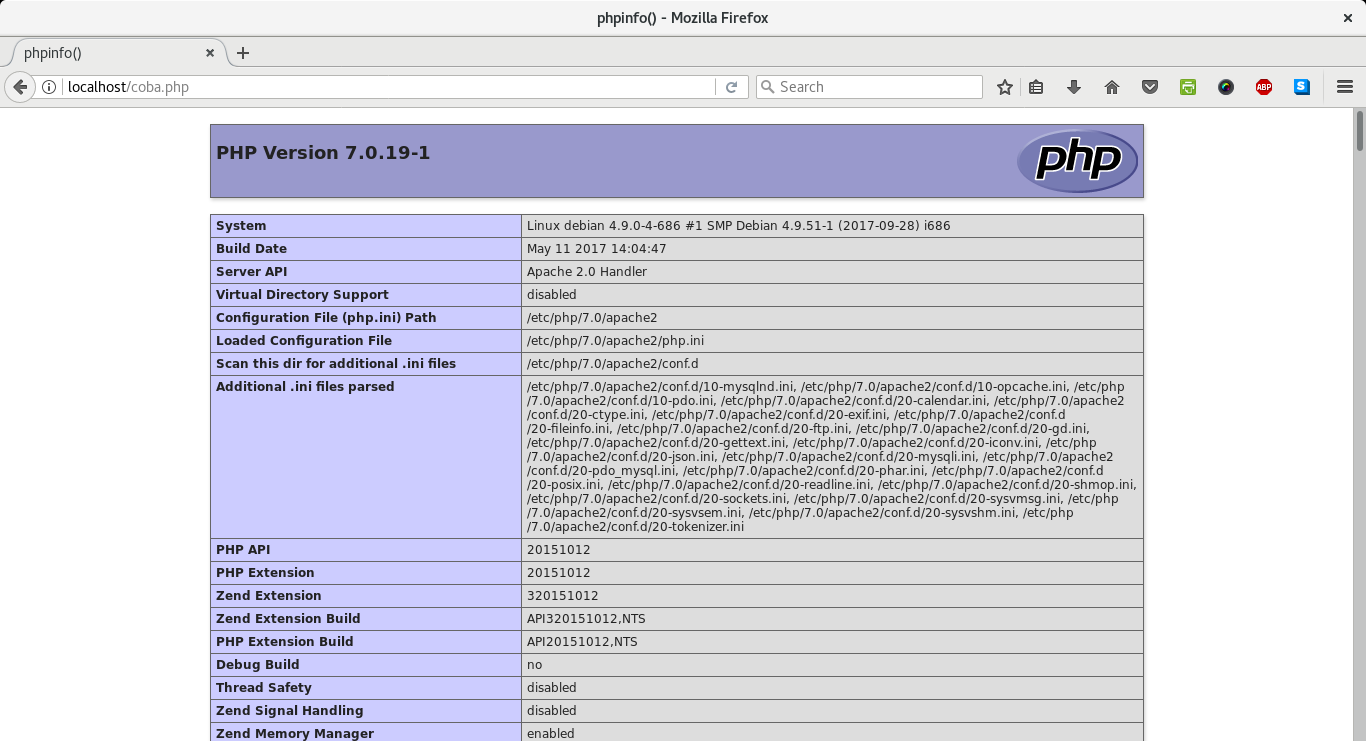Open the Adblock Plus ABP icon
1366x741 pixels.
1264,87
